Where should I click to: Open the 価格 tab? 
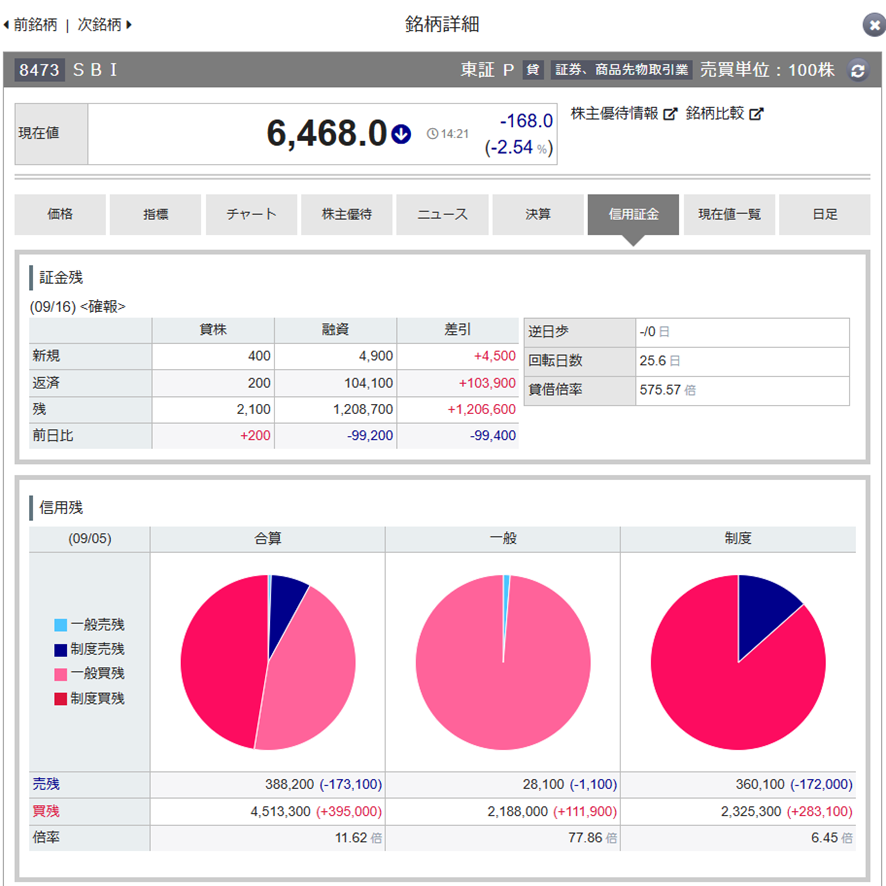coord(60,214)
